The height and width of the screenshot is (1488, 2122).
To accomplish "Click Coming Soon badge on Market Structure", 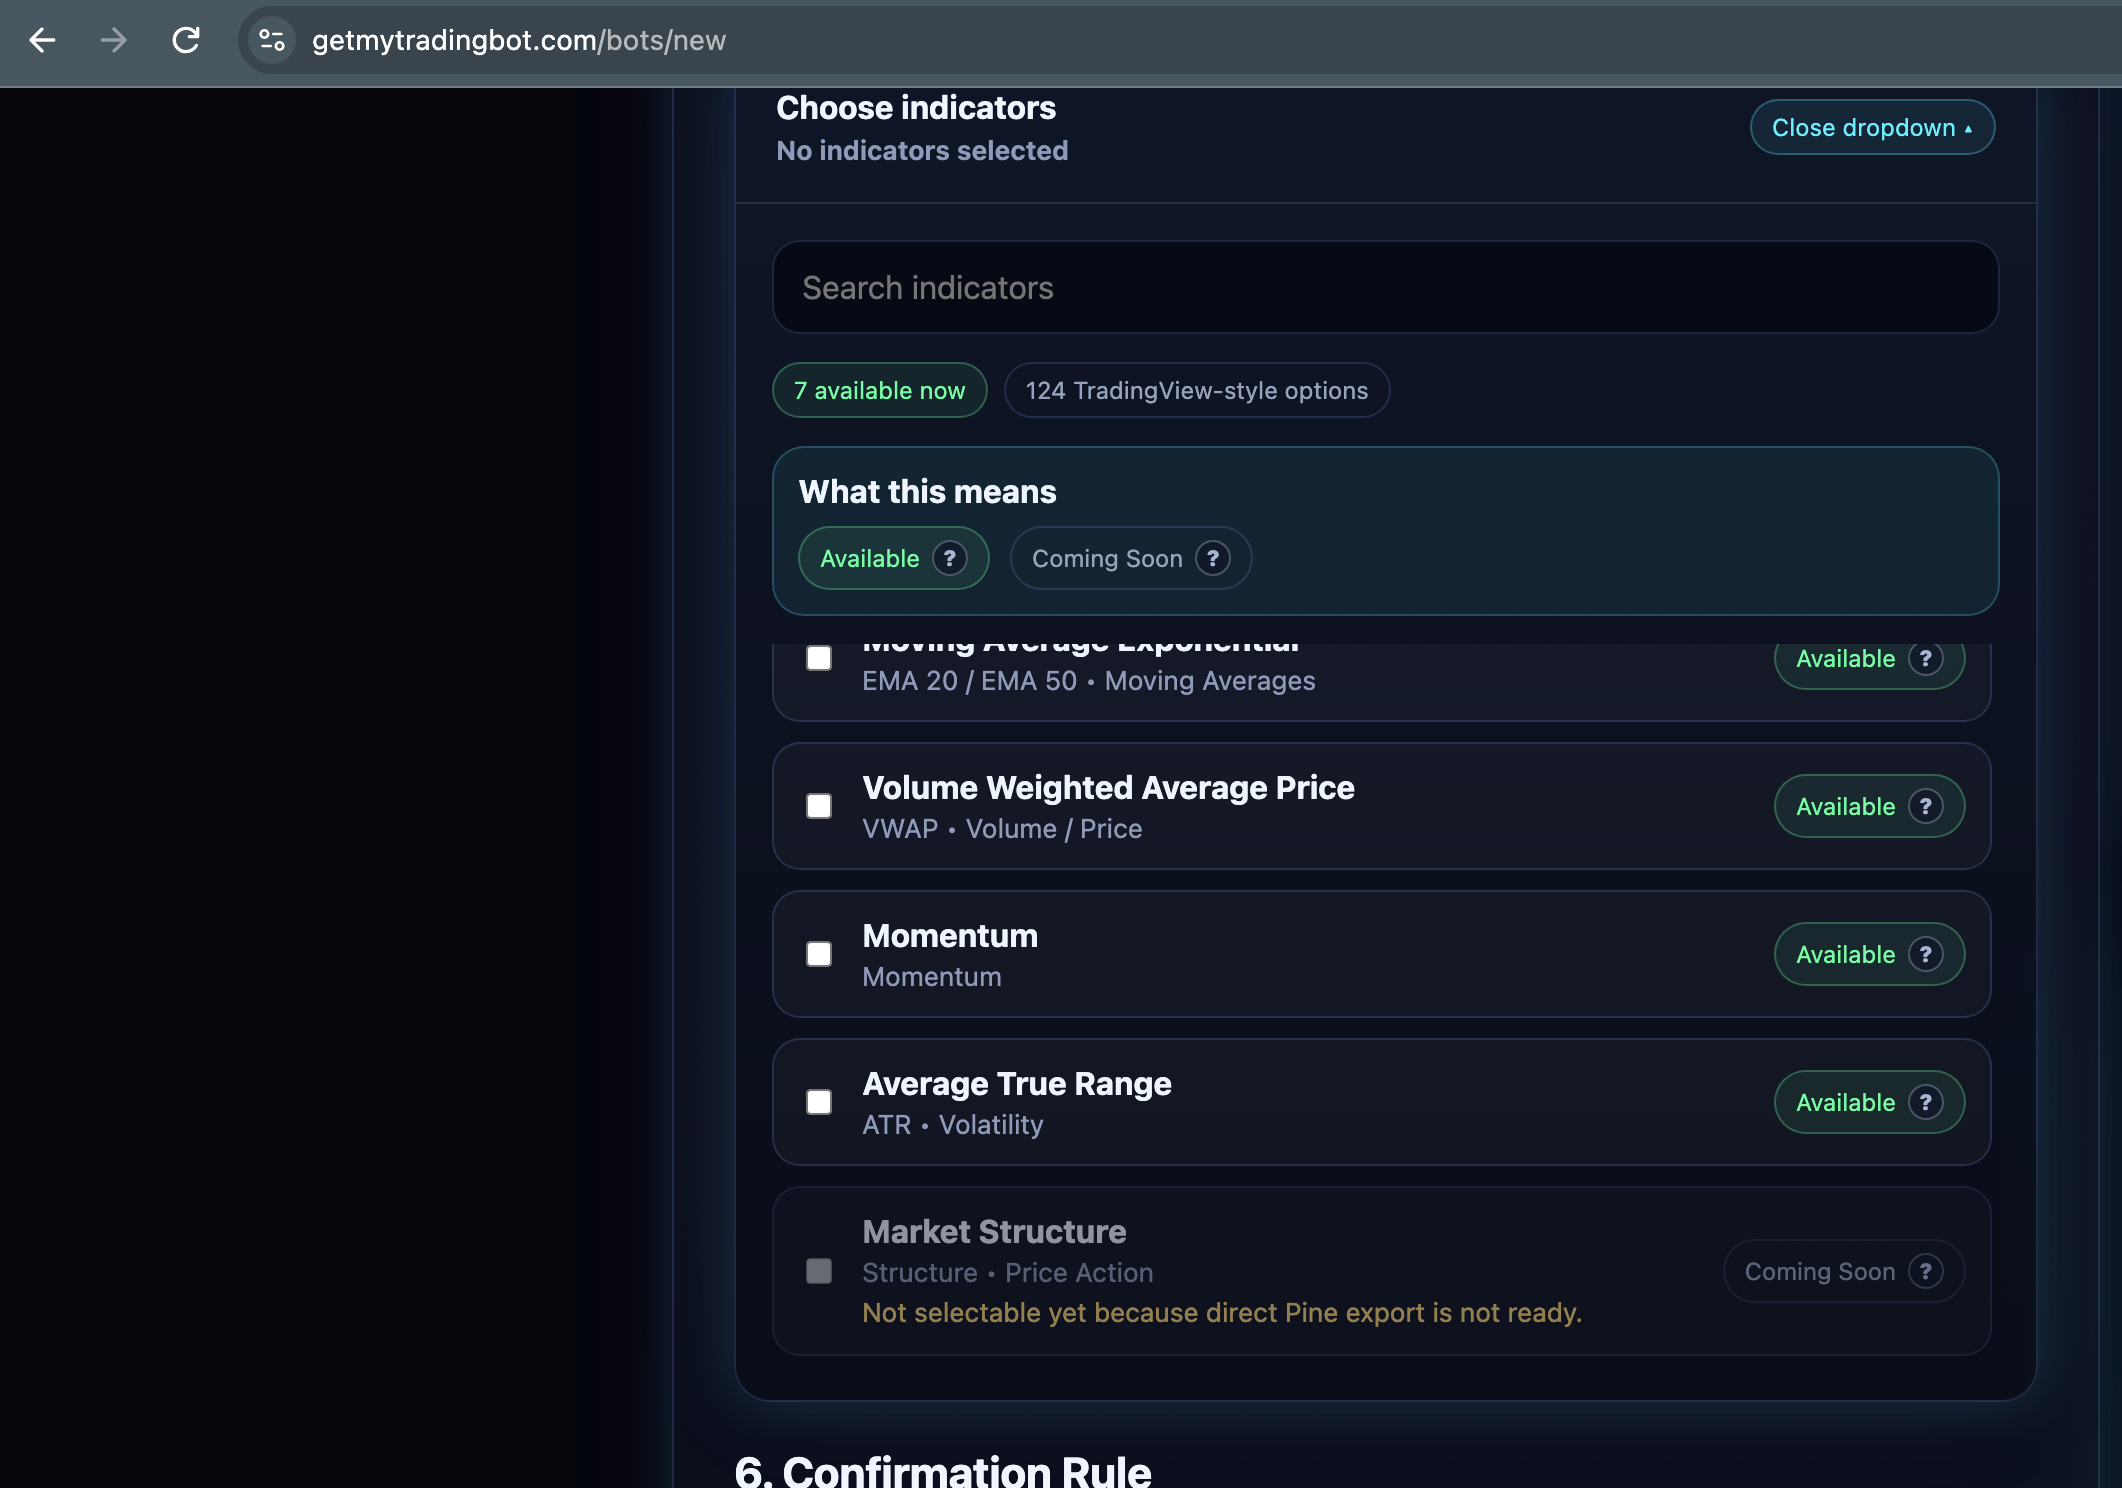I will pyautogui.click(x=1843, y=1271).
